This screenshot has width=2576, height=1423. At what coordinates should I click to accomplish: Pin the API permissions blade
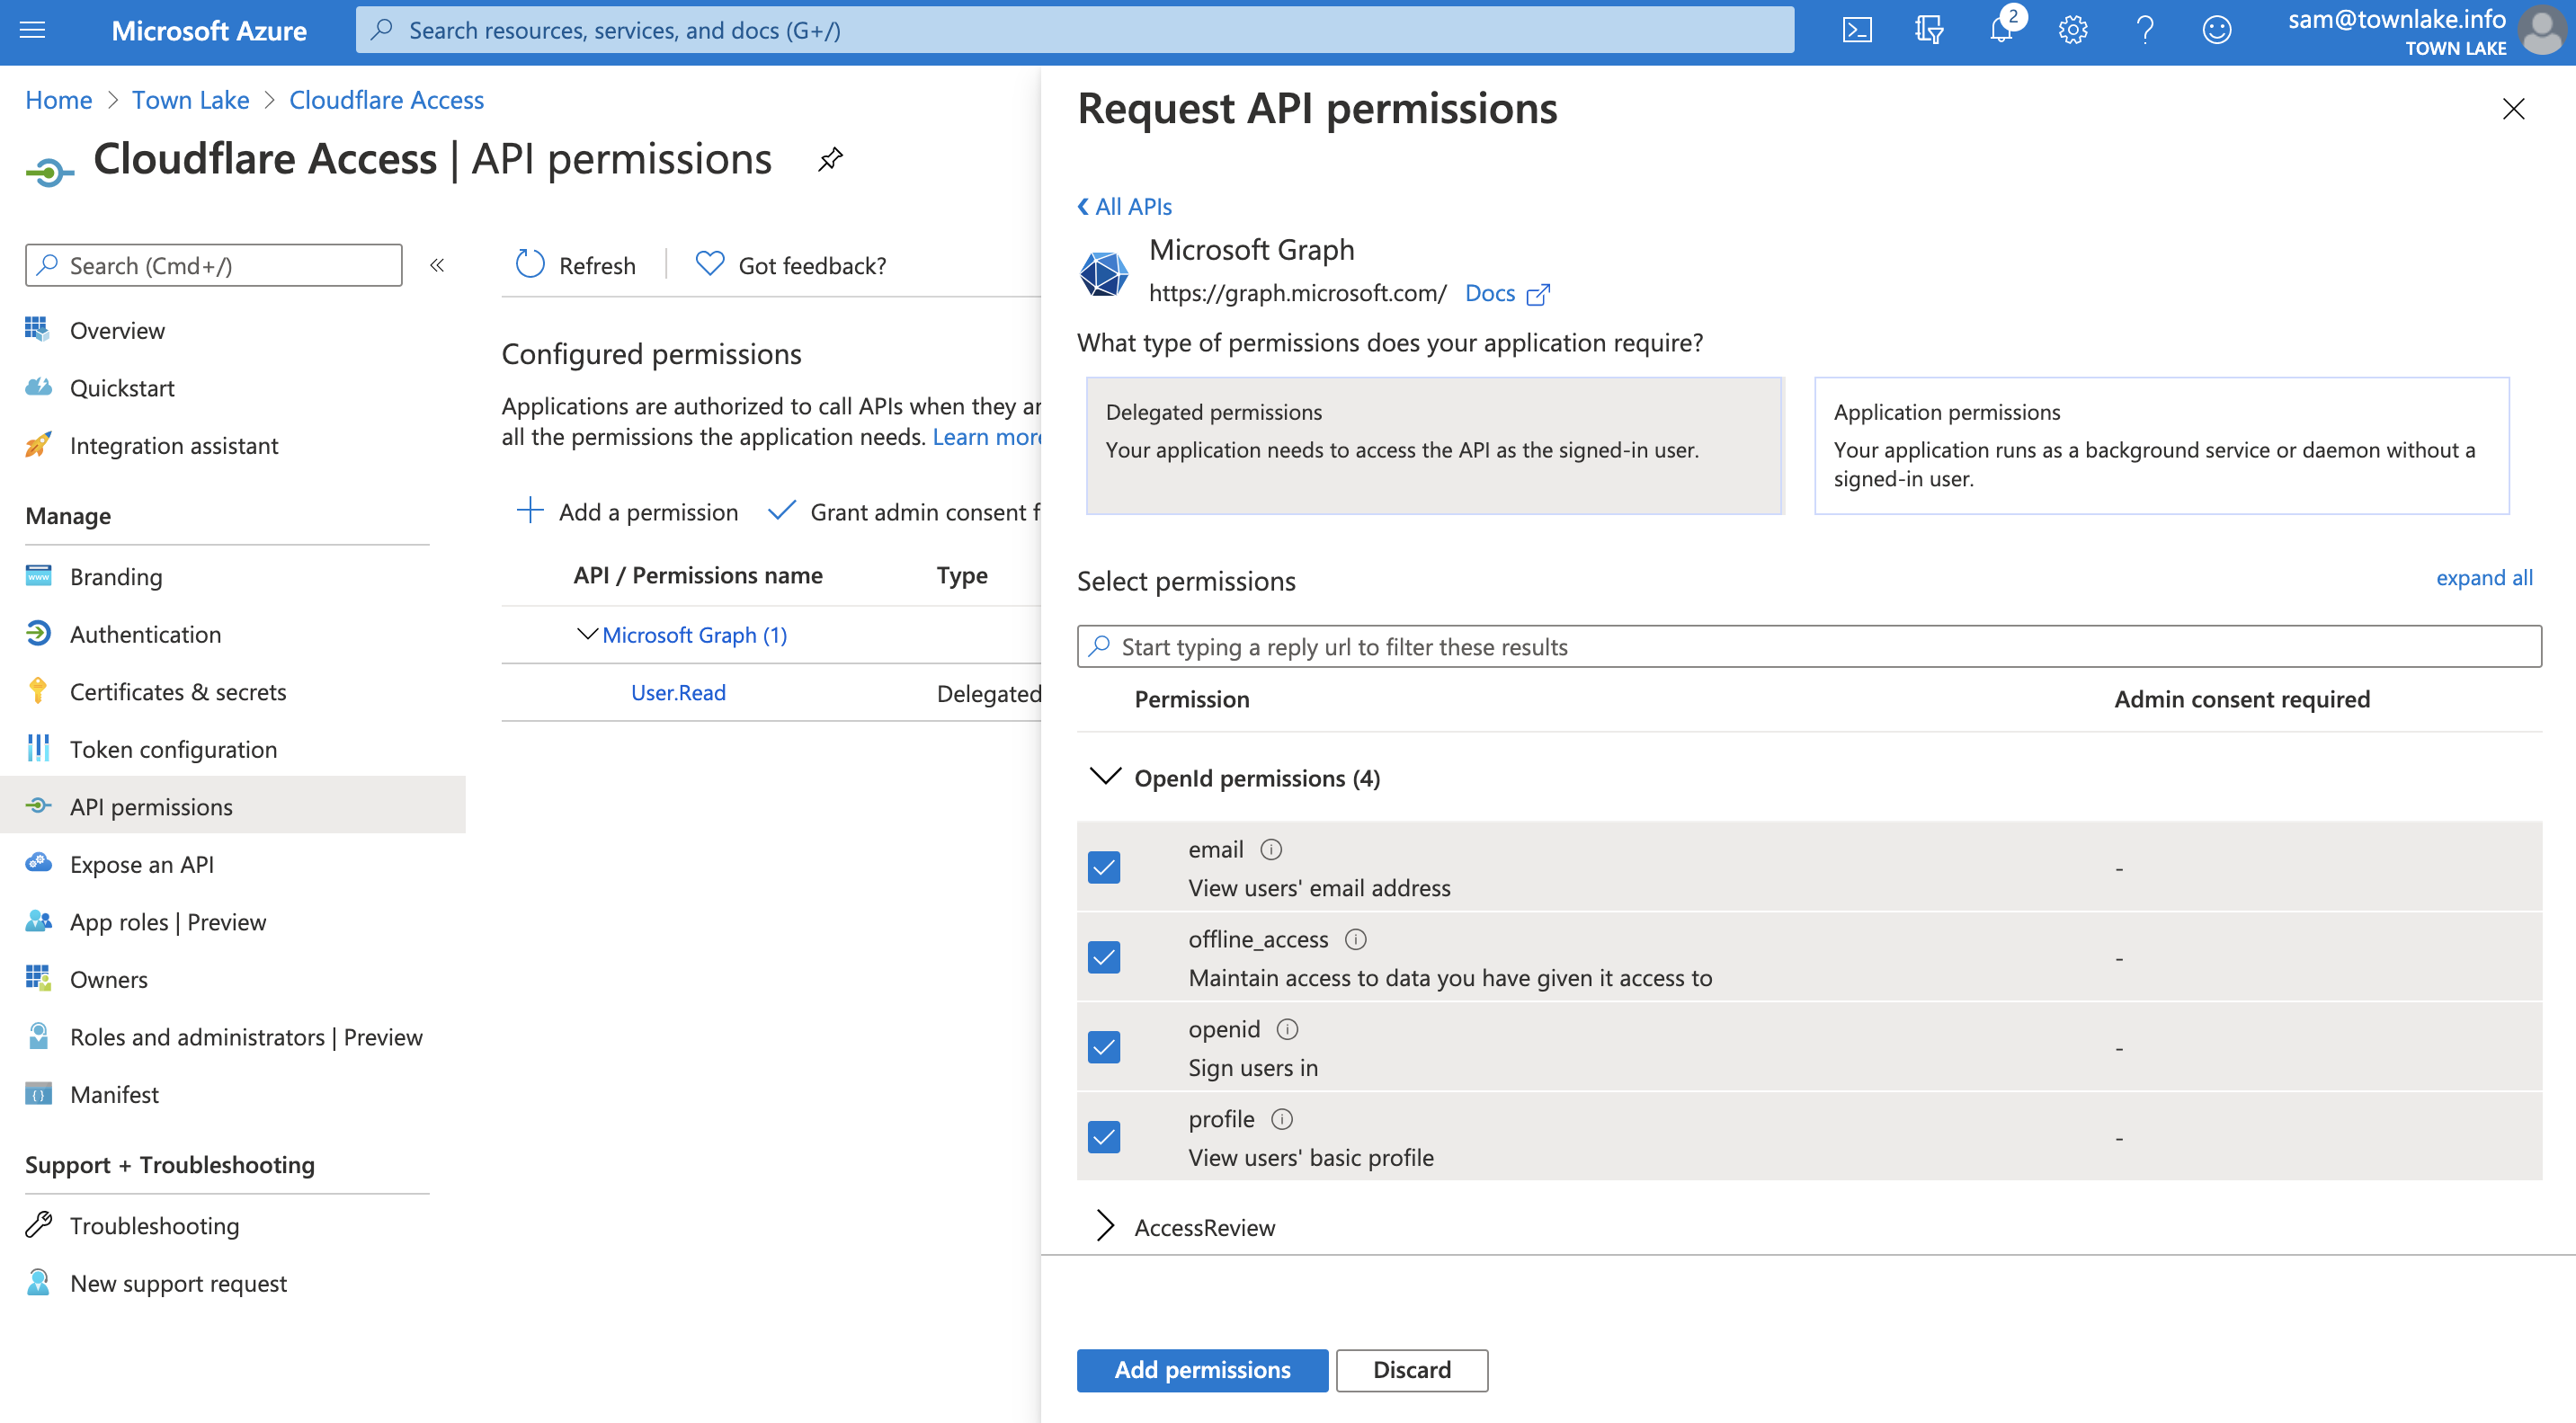point(829,158)
